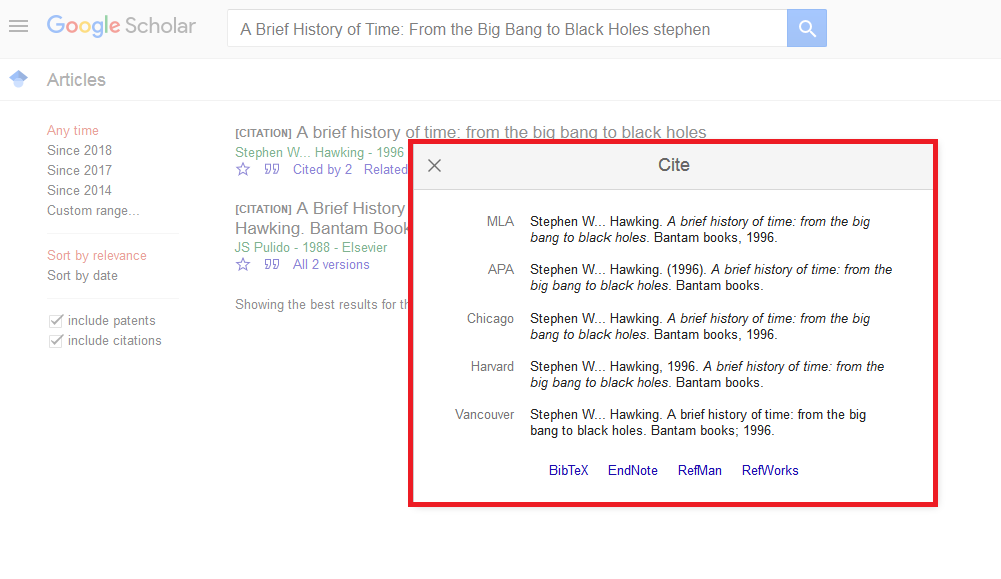
Task: Filter results Since 2014
Action: [79, 190]
